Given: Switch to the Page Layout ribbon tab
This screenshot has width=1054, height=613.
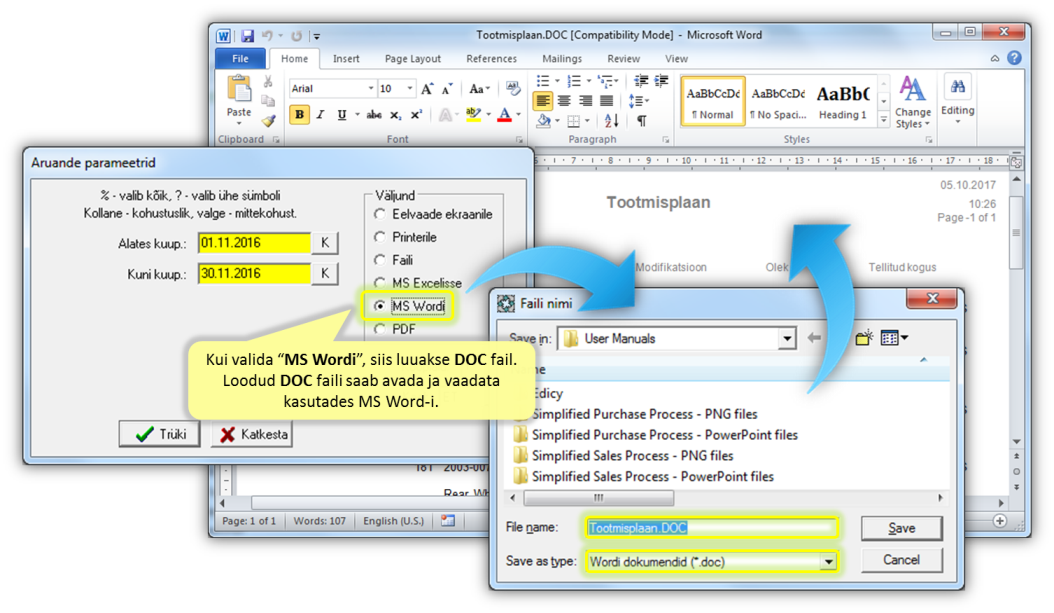Looking at the screenshot, I should [x=413, y=59].
